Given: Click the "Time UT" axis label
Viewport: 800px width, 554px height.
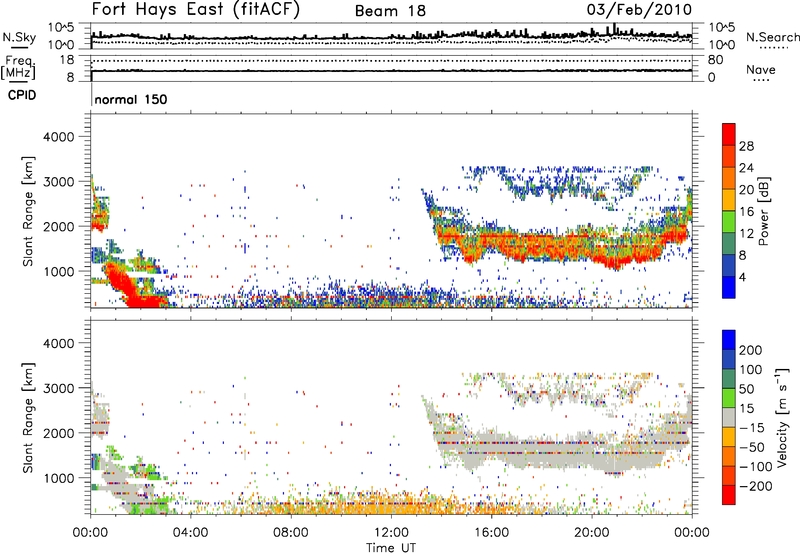Looking at the screenshot, I should 391,548.
